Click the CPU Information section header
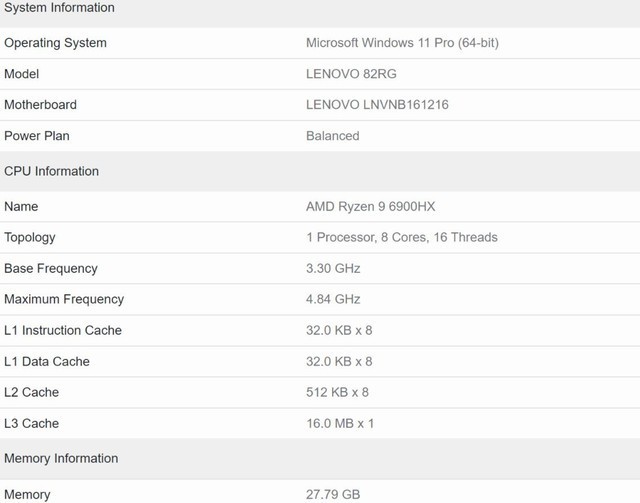 pos(51,171)
